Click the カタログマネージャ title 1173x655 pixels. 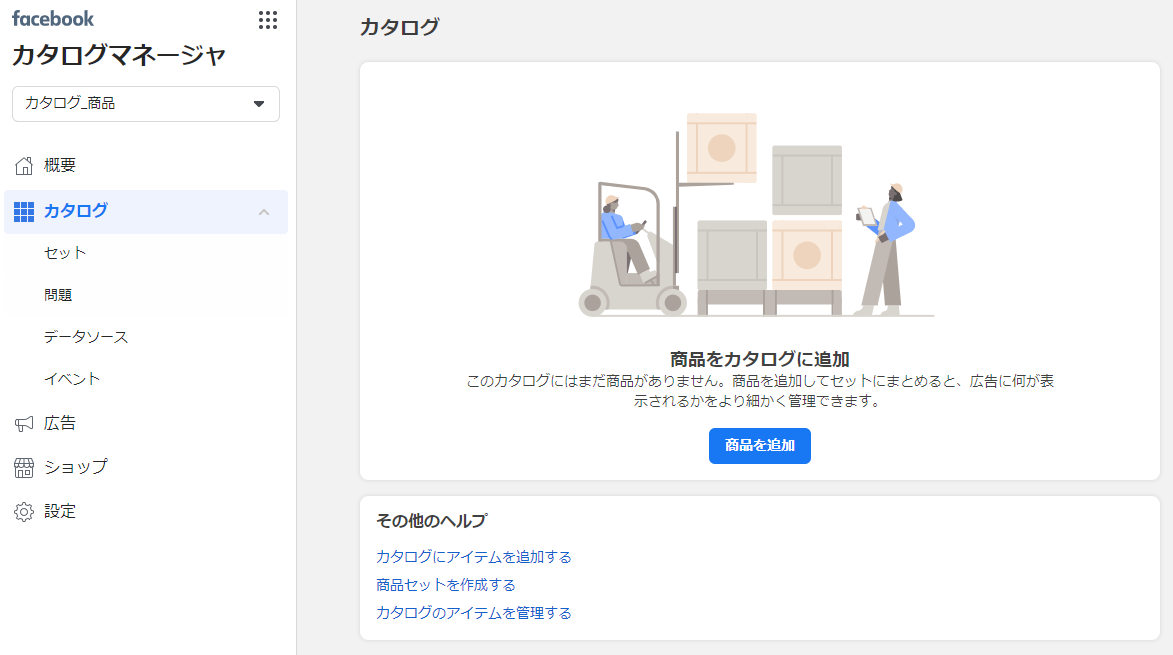click(x=119, y=55)
